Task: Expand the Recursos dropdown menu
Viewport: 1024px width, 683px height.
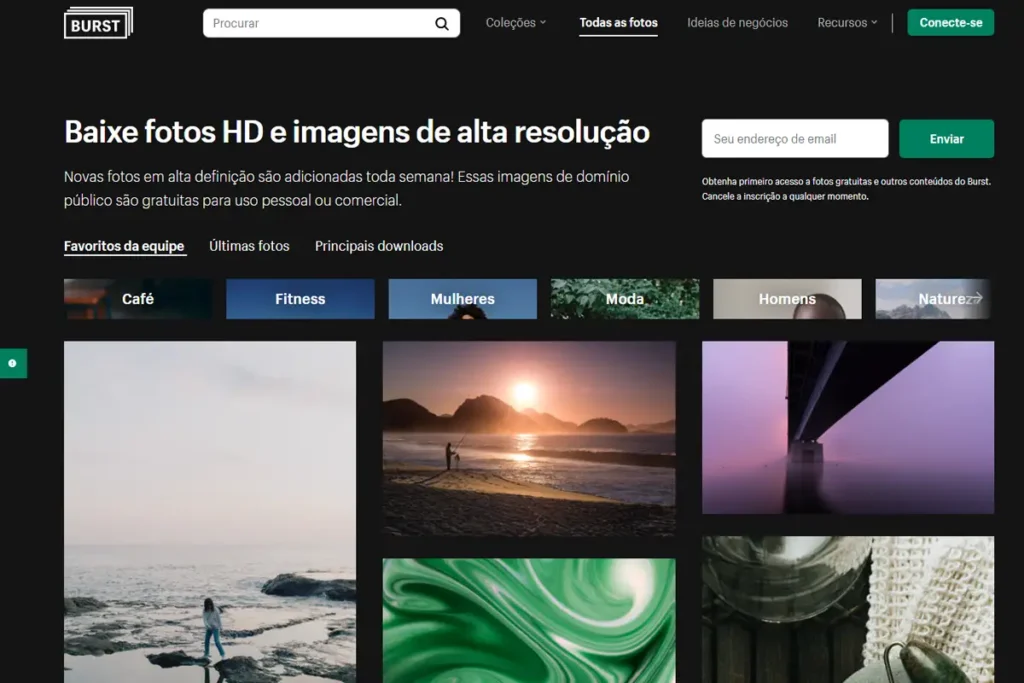Action: pos(847,23)
